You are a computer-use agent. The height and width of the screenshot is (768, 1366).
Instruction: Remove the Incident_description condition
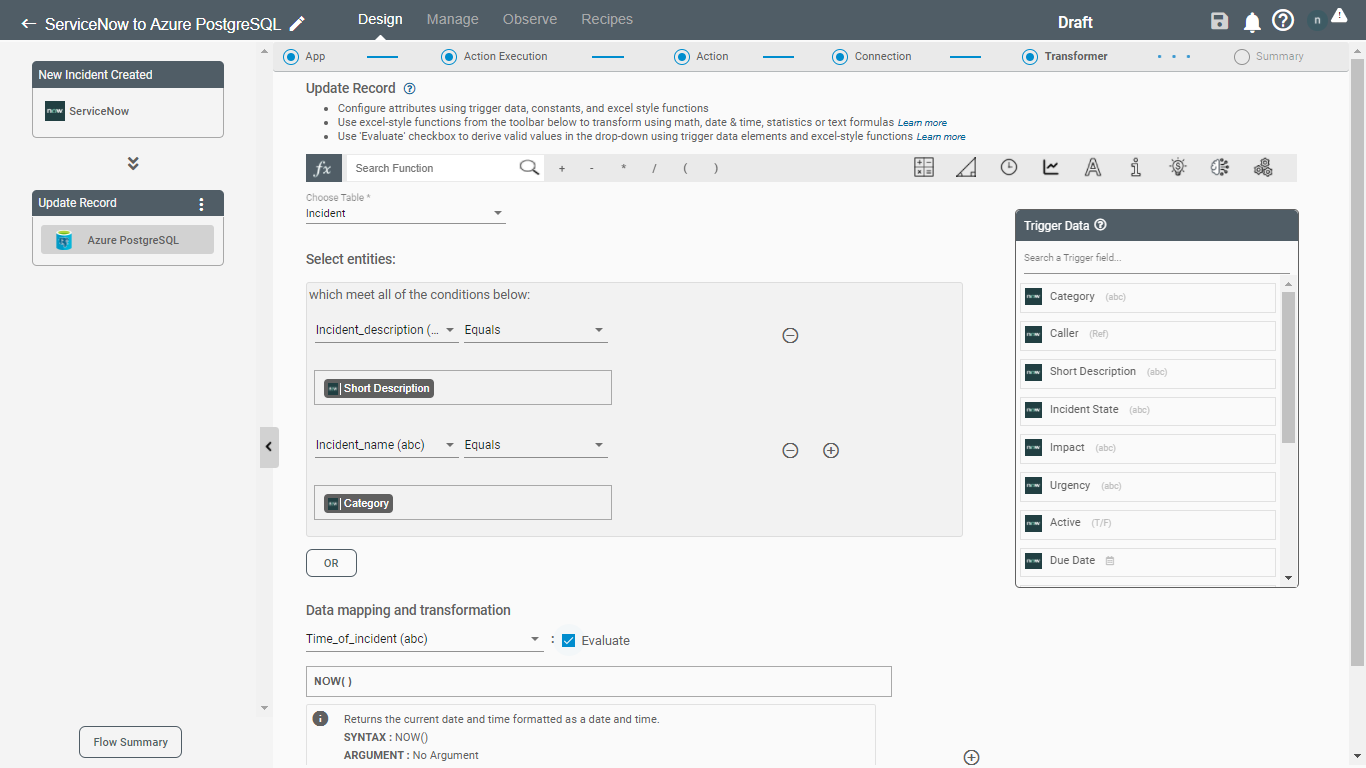click(790, 336)
